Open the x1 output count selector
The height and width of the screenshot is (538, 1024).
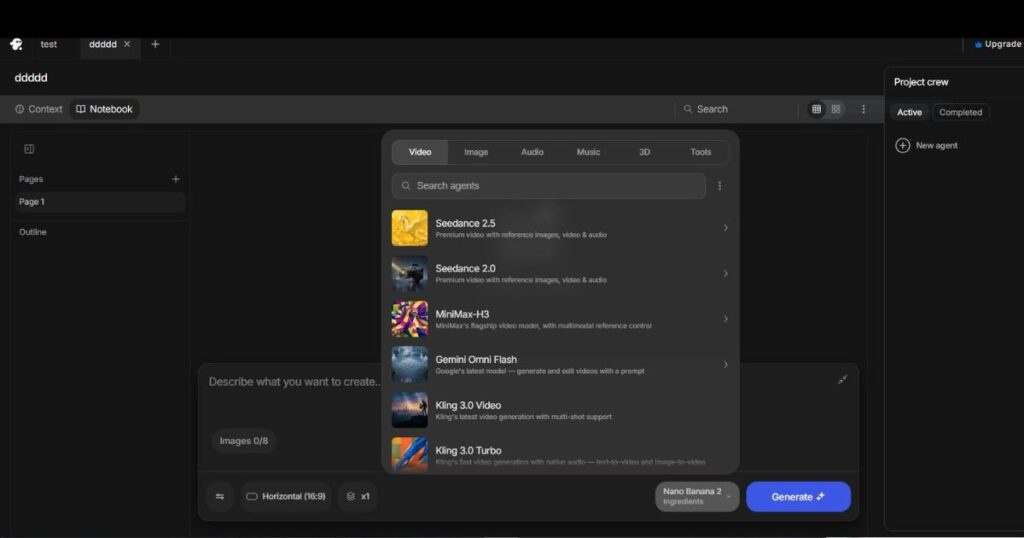[358, 496]
